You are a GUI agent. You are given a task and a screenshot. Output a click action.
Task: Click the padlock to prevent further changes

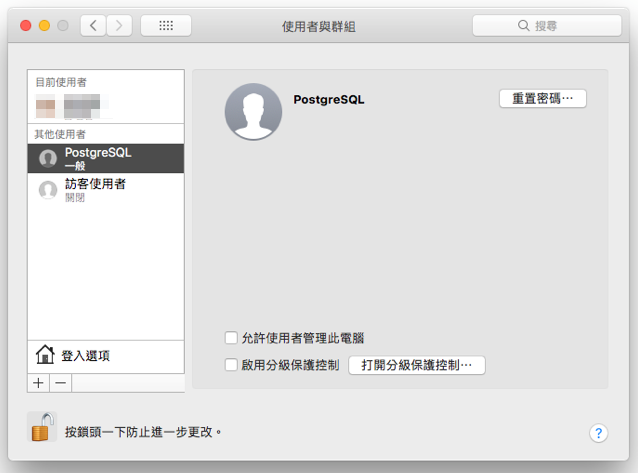coord(42,427)
